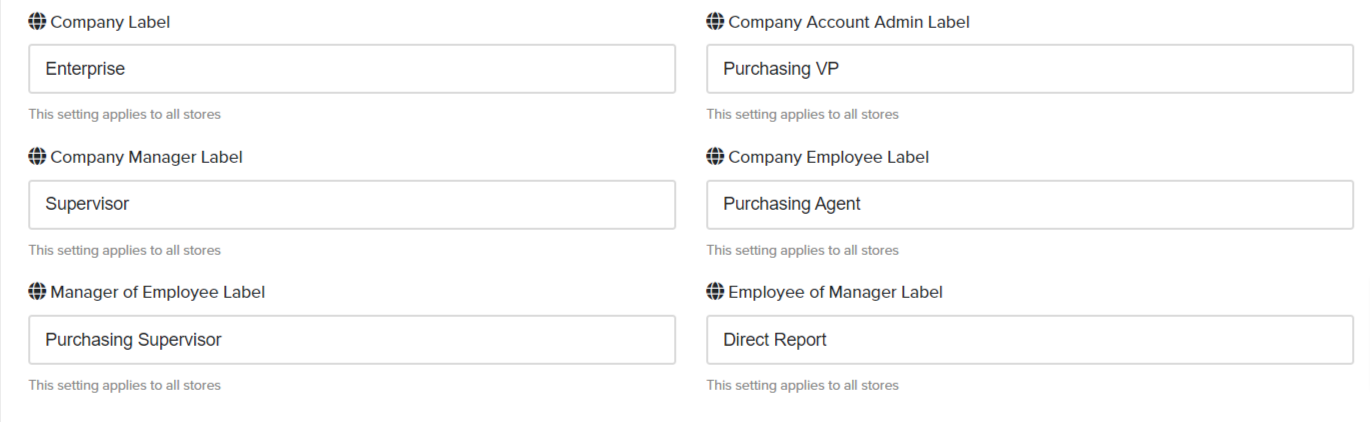Click globe icon next to Company Employee Label
This screenshot has width=1370, height=422.
pos(715,156)
